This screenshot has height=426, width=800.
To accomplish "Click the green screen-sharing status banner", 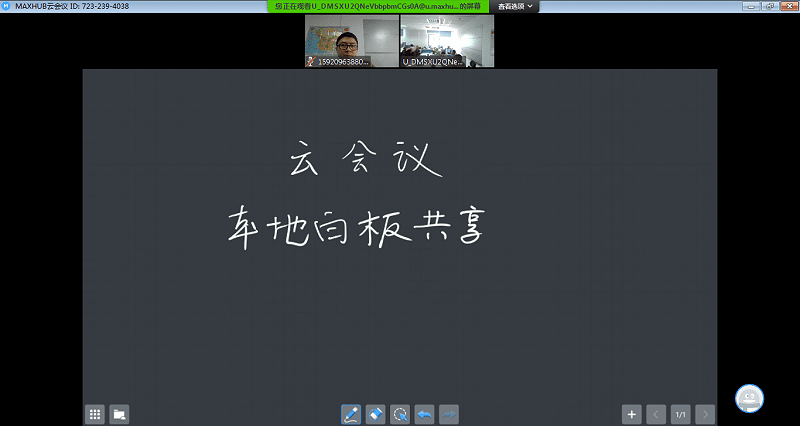I will (379, 6).
